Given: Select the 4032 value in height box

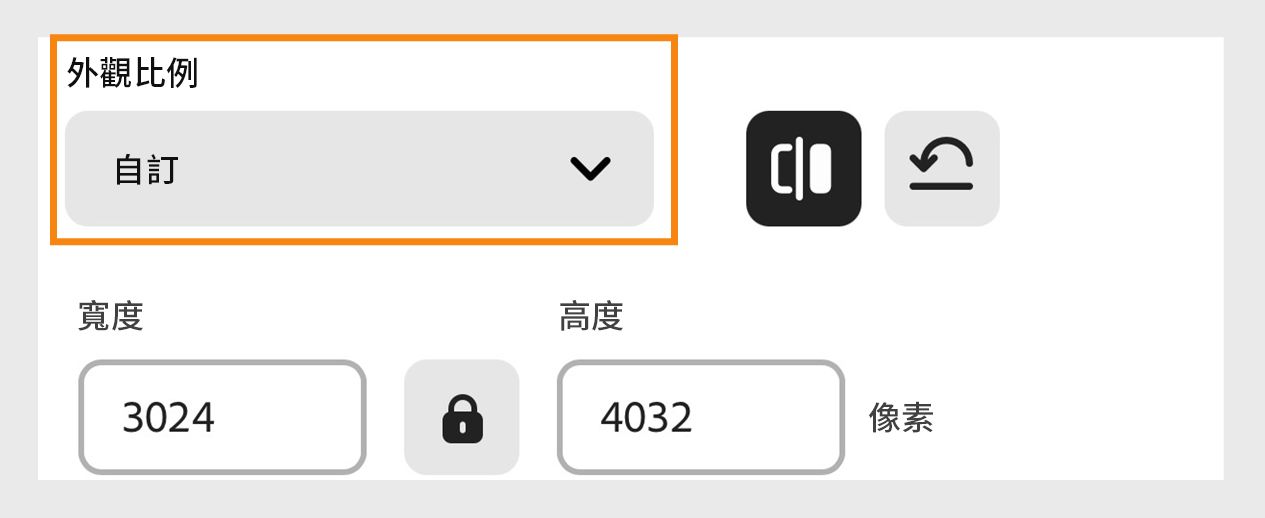Looking at the screenshot, I should point(646,417).
